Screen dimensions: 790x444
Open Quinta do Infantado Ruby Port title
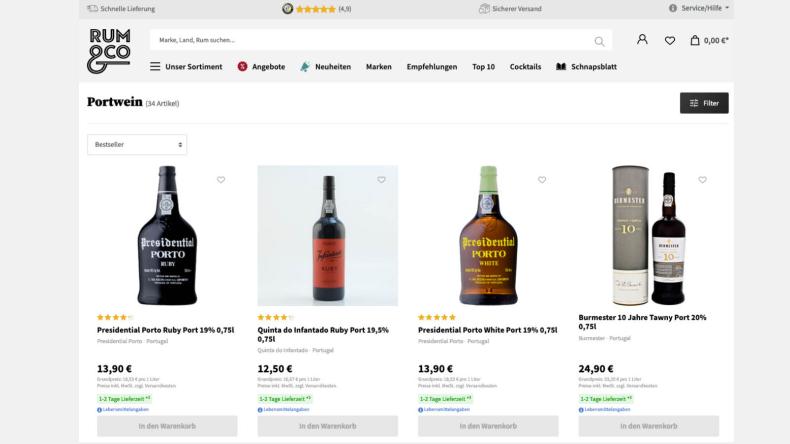coord(323,335)
